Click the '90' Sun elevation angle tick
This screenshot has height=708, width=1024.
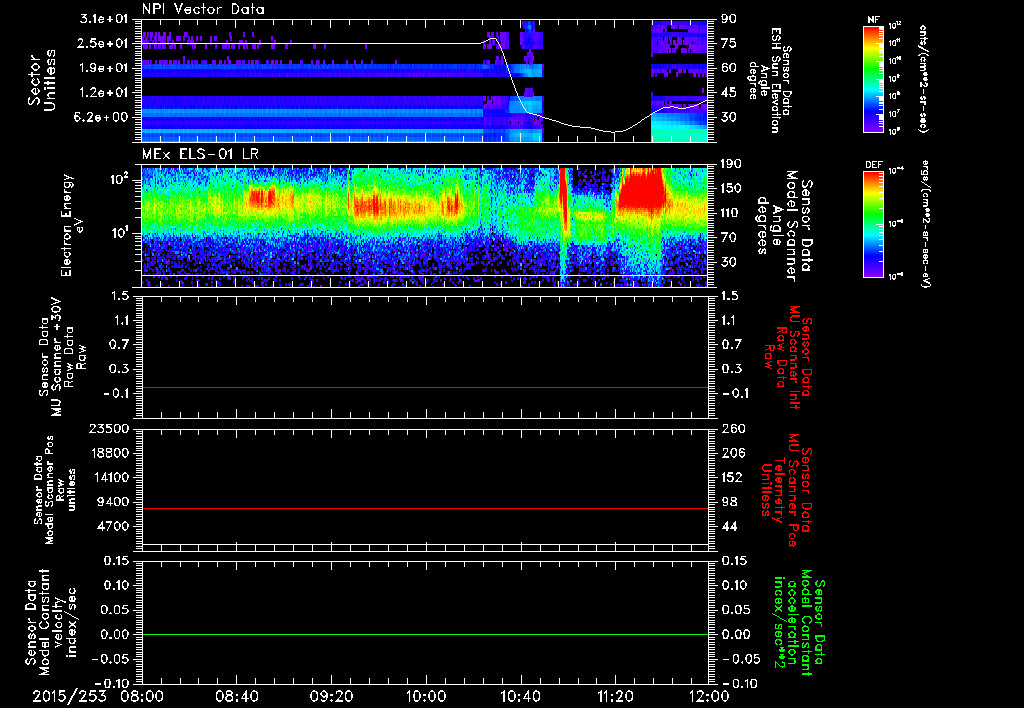729,19
